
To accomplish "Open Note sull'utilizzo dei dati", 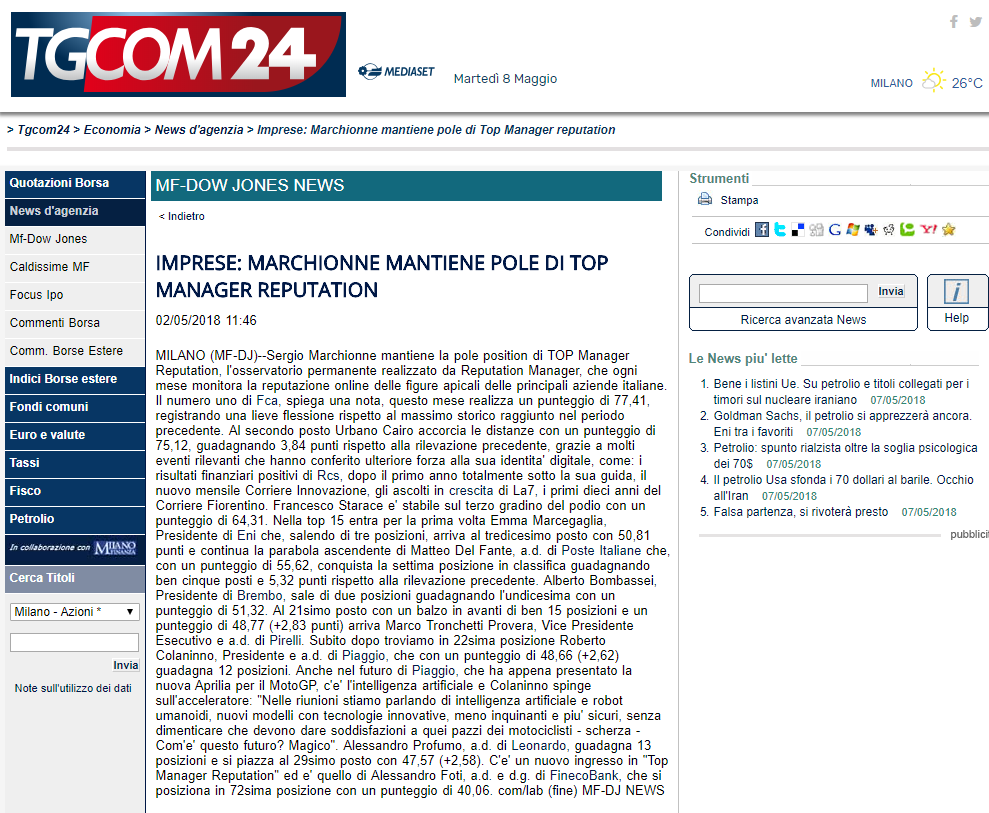I will tap(73, 688).
